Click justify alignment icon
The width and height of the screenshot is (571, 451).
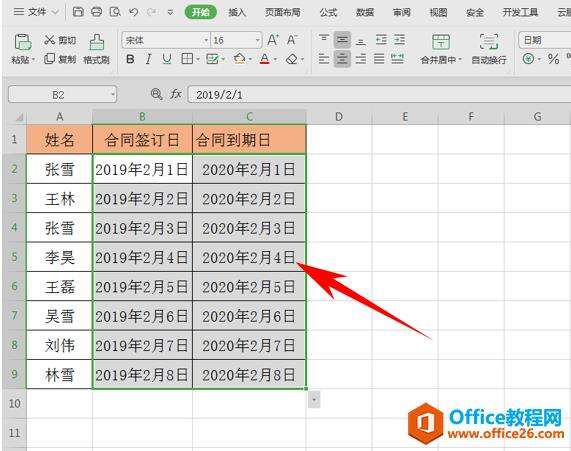379,59
